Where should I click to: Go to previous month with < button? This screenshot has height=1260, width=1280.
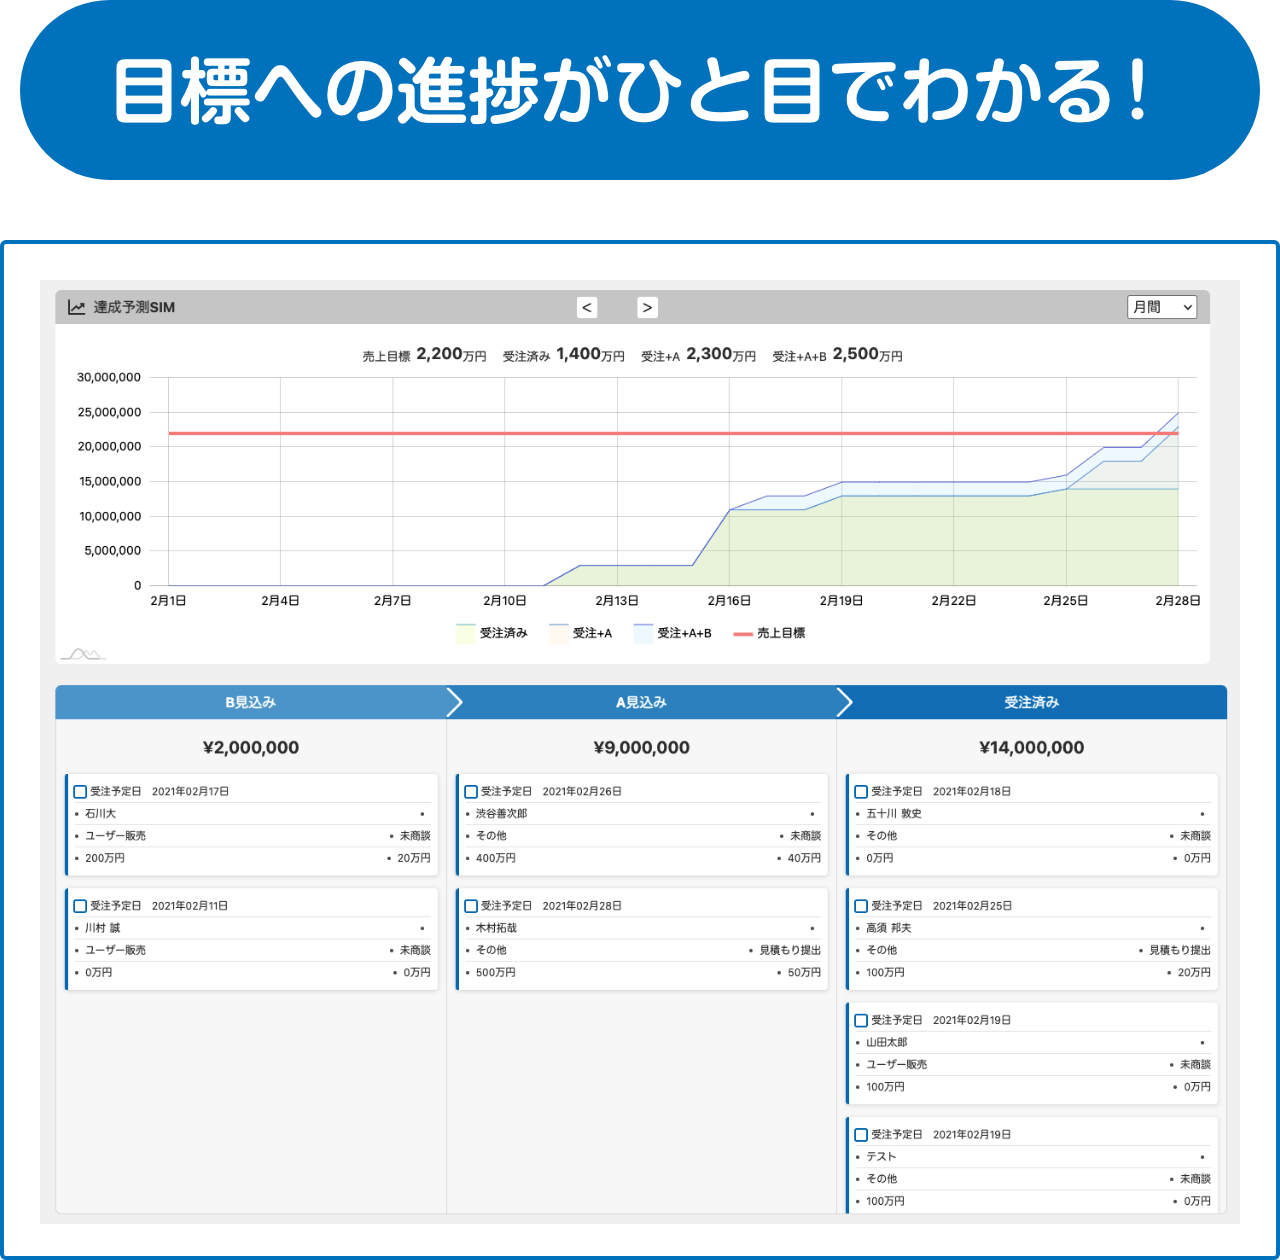coord(587,307)
